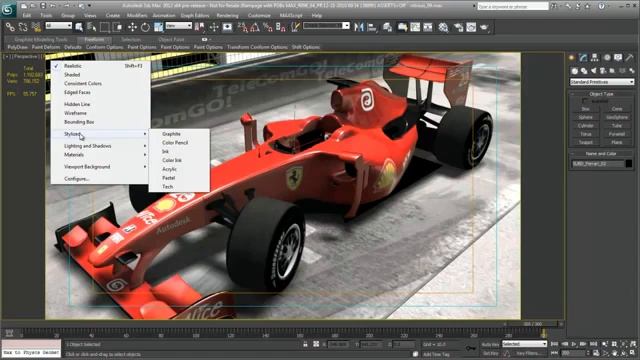The height and width of the screenshot is (360, 640).
Task: Switch to the Modify command panel
Action: pos(583,58)
